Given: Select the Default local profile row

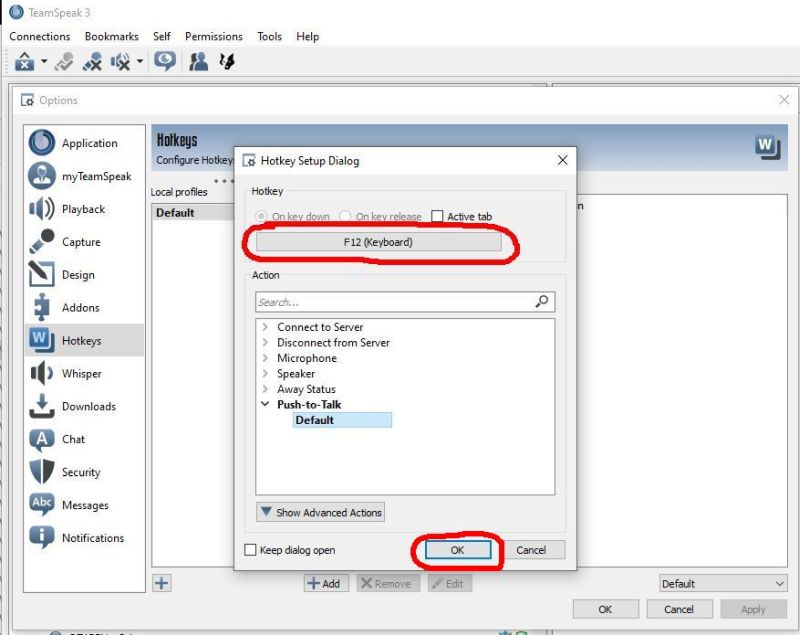Looking at the screenshot, I should 193,213.
